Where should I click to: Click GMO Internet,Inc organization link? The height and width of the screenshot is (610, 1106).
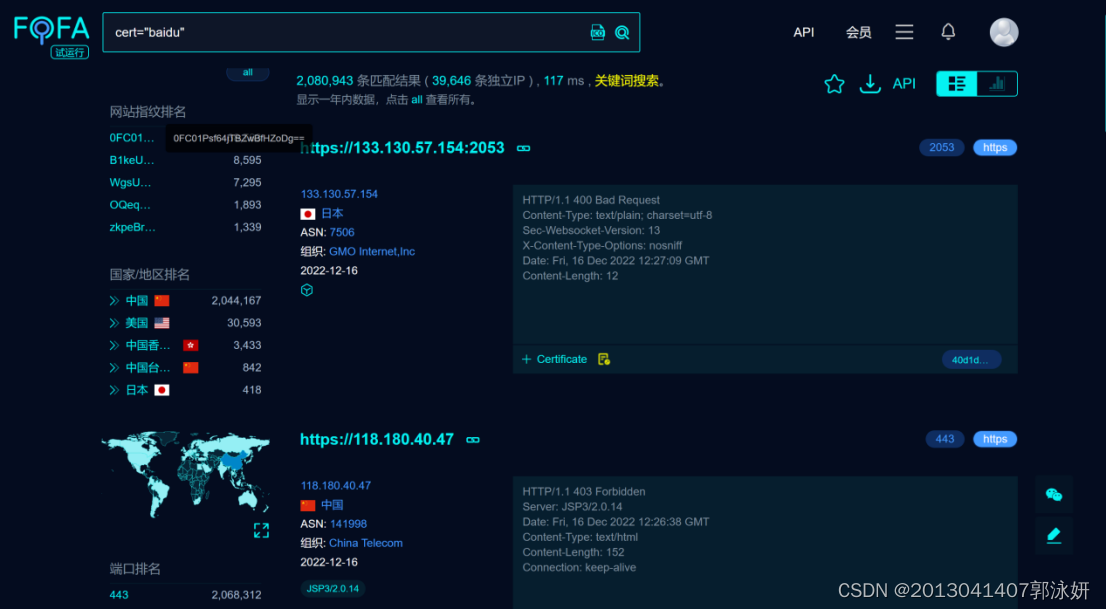click(372, 252)
